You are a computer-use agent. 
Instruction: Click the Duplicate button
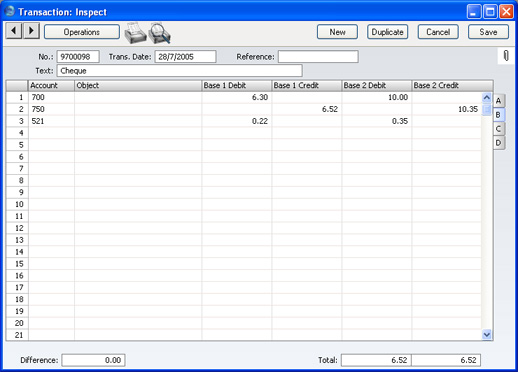pos(387,32)
